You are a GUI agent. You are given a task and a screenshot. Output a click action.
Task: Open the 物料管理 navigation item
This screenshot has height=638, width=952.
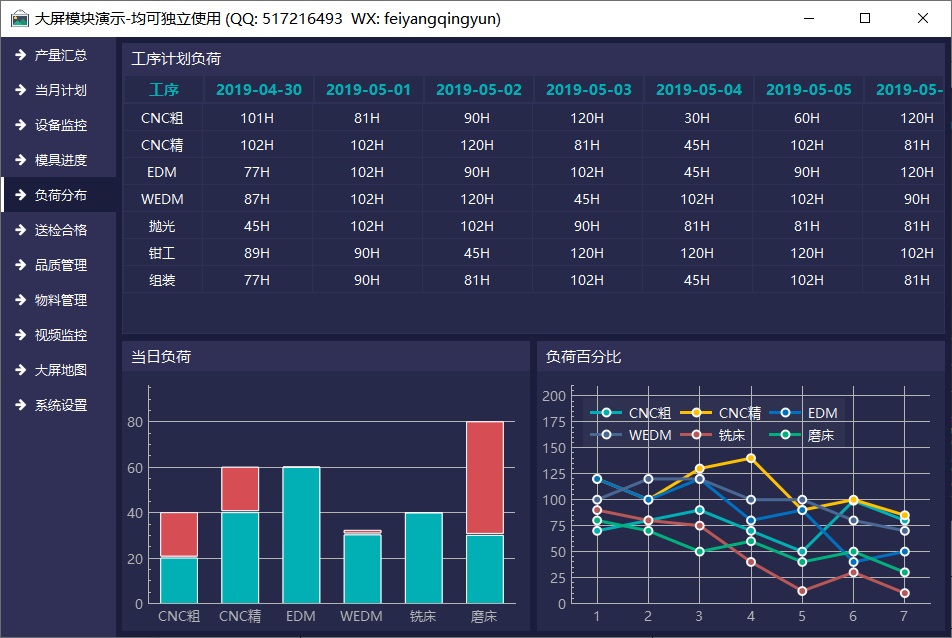pyautogui.click(x=60, y=300)
